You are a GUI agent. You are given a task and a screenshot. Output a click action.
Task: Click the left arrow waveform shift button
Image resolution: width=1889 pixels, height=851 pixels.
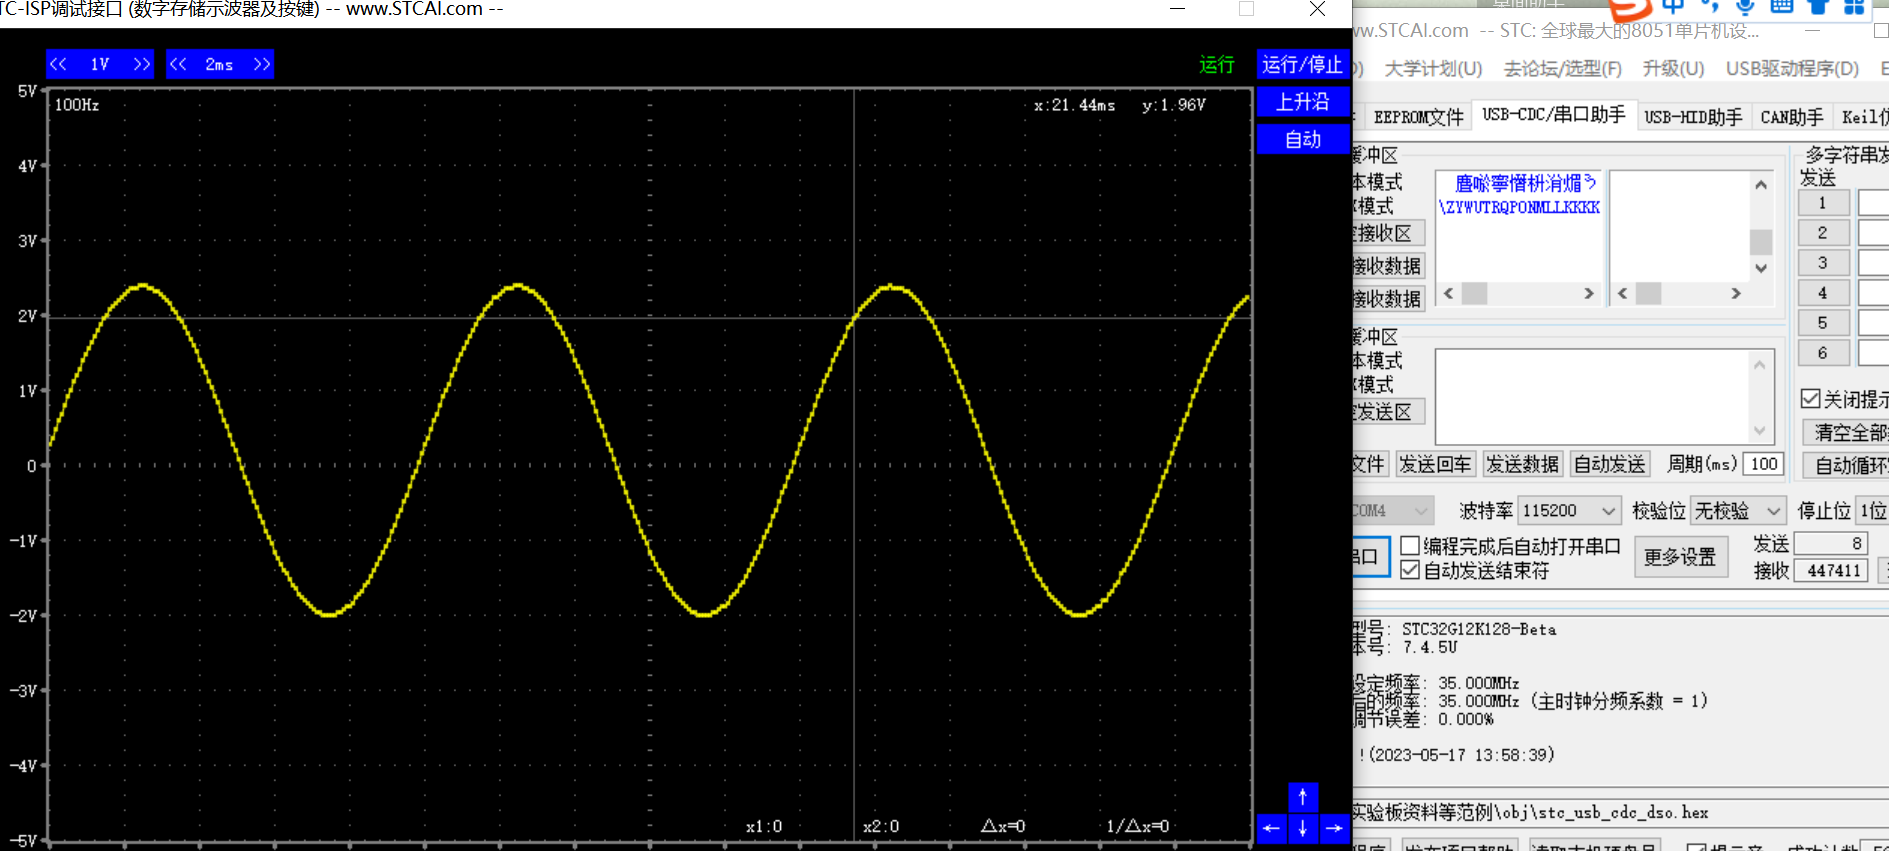coord(1271,828)
